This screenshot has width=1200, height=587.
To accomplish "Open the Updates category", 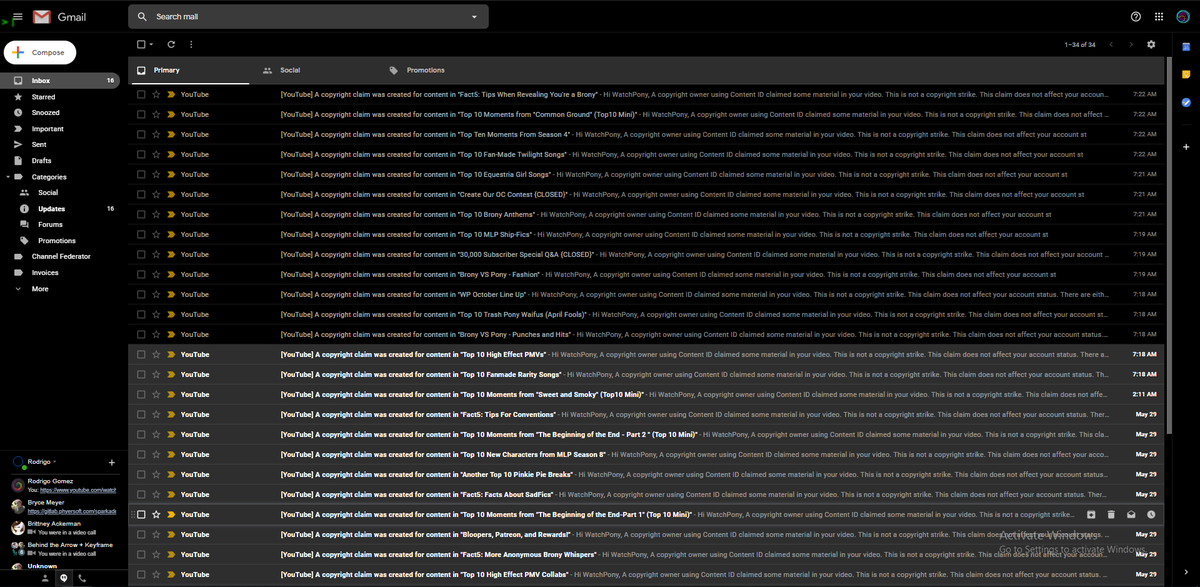I will click(60, 209).
